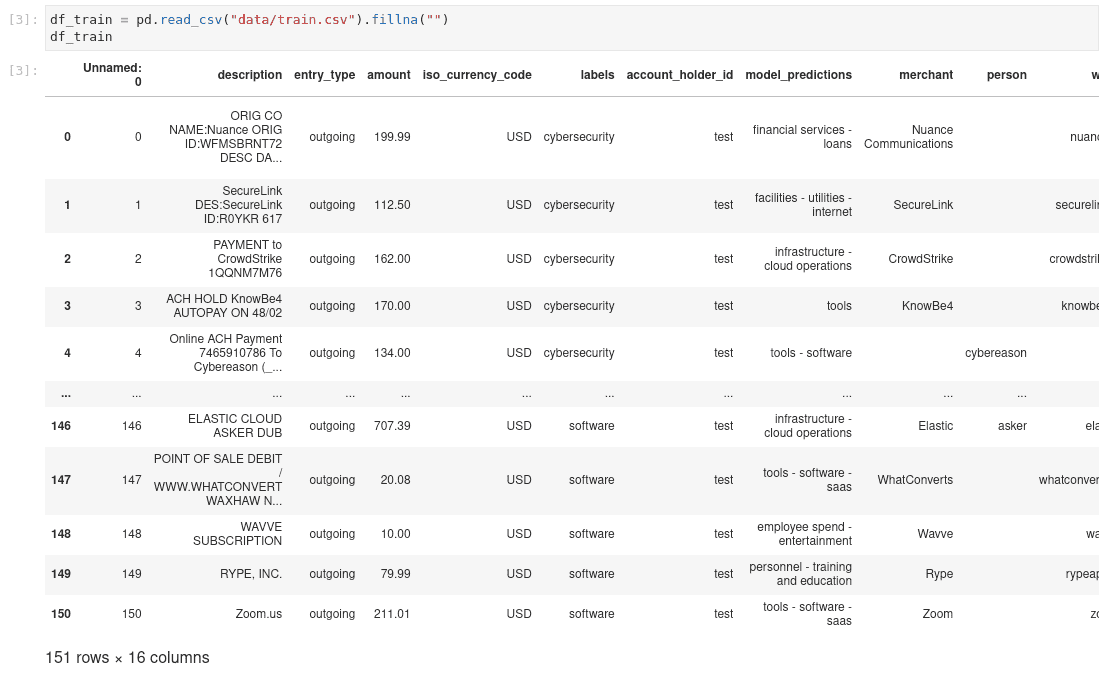Click the 'description' column header
The image size is (1110, 676).
tap(249, 75)
